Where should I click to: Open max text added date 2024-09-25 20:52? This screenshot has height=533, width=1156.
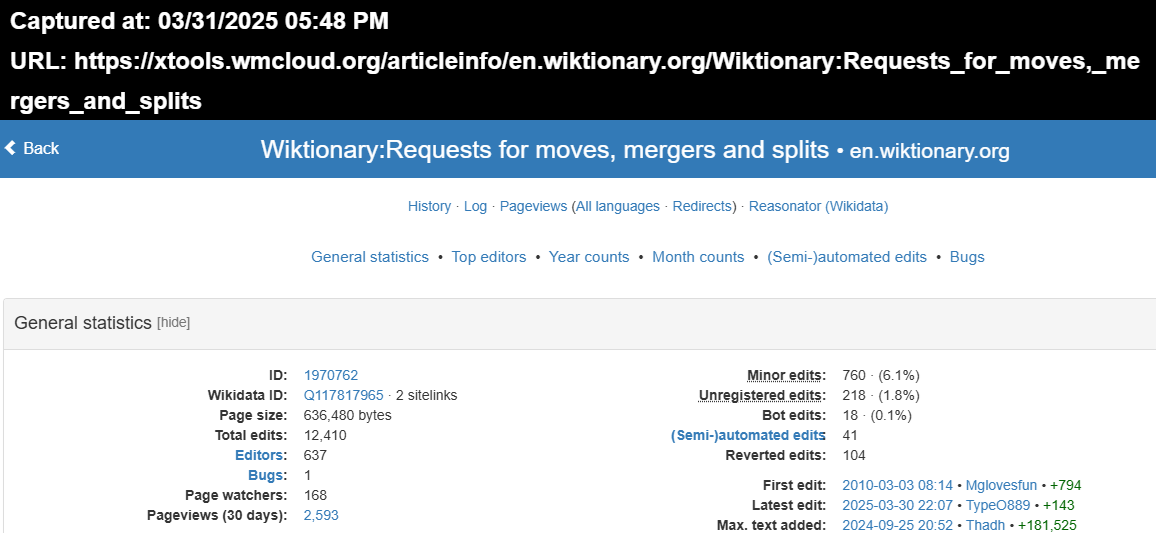[x=897, y=526]
